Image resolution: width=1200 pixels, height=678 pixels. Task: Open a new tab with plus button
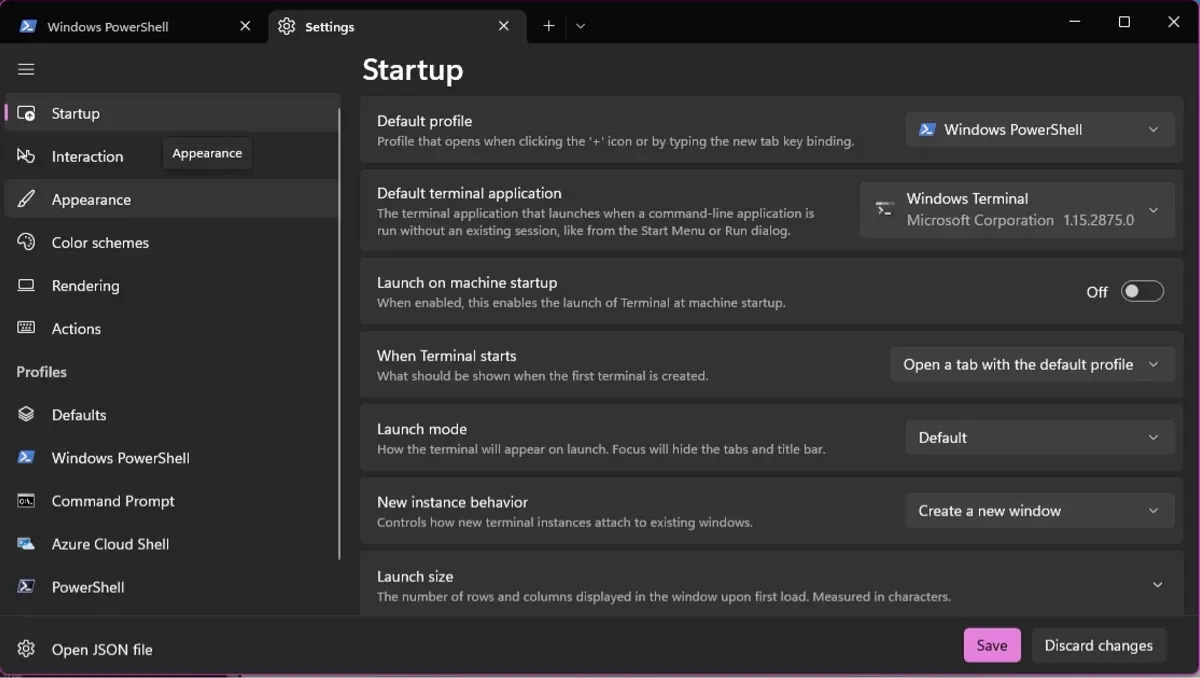[x=548, y=27]
